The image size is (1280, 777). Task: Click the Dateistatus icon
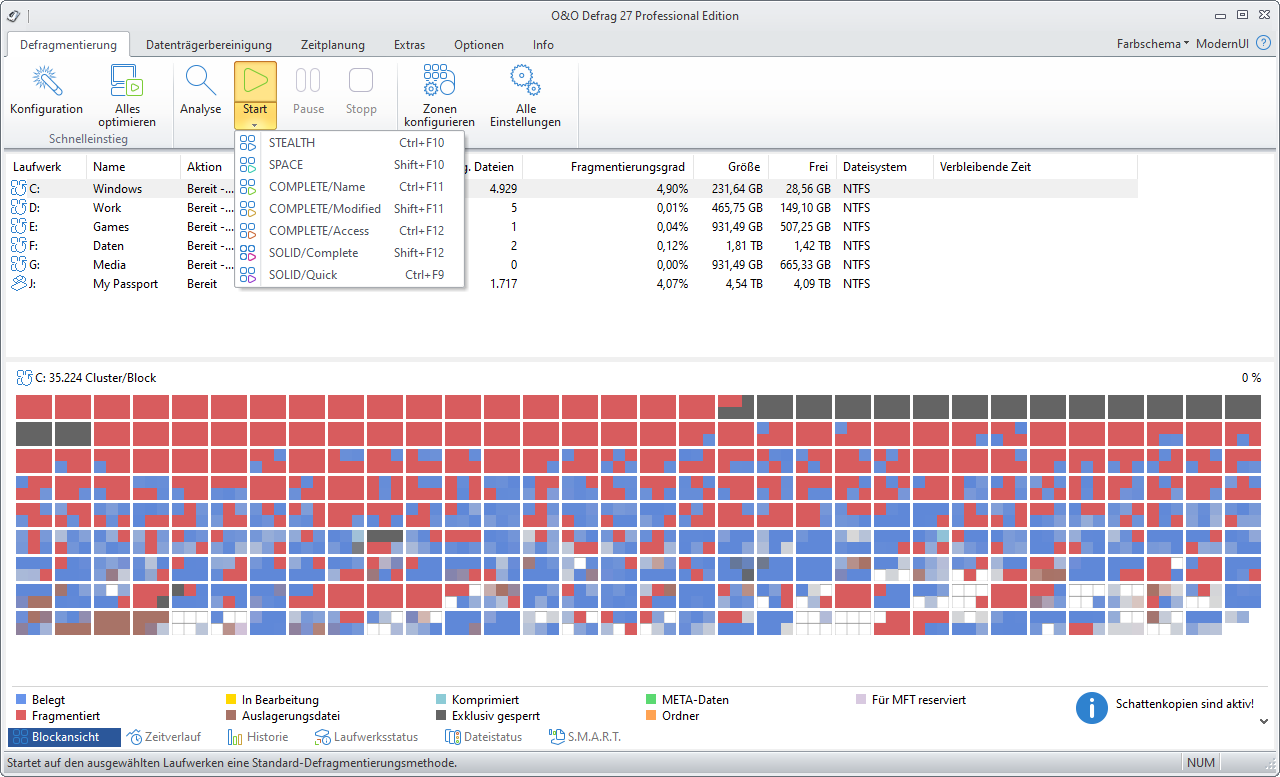tap(454, 737)
